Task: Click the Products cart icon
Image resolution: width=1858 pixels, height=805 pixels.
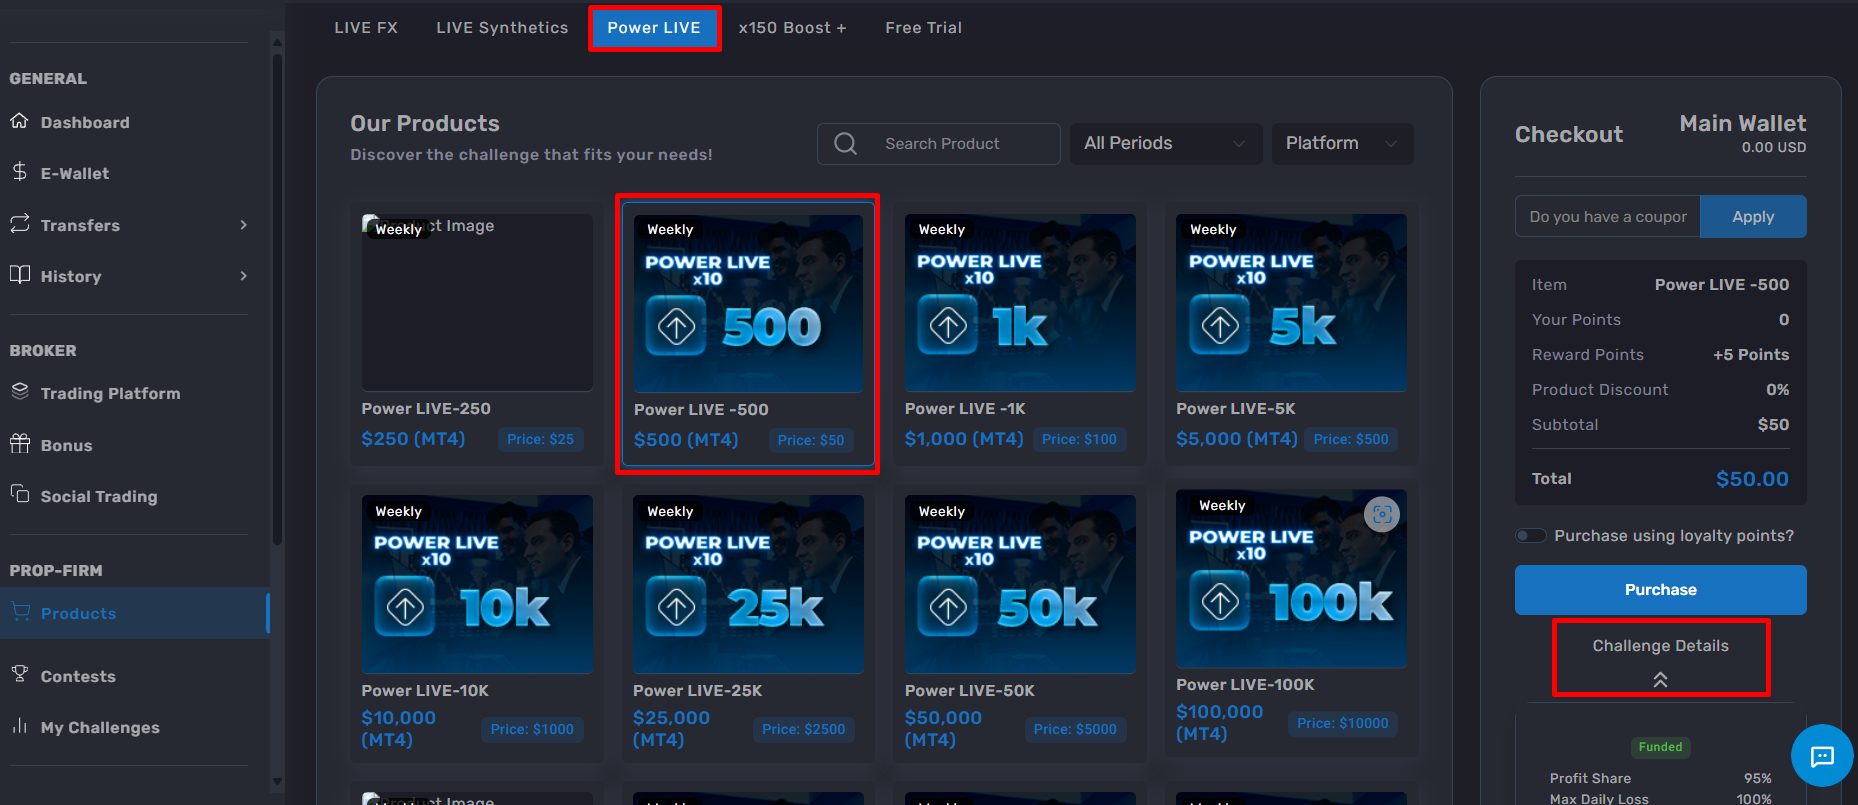Action: click(20, 611)
